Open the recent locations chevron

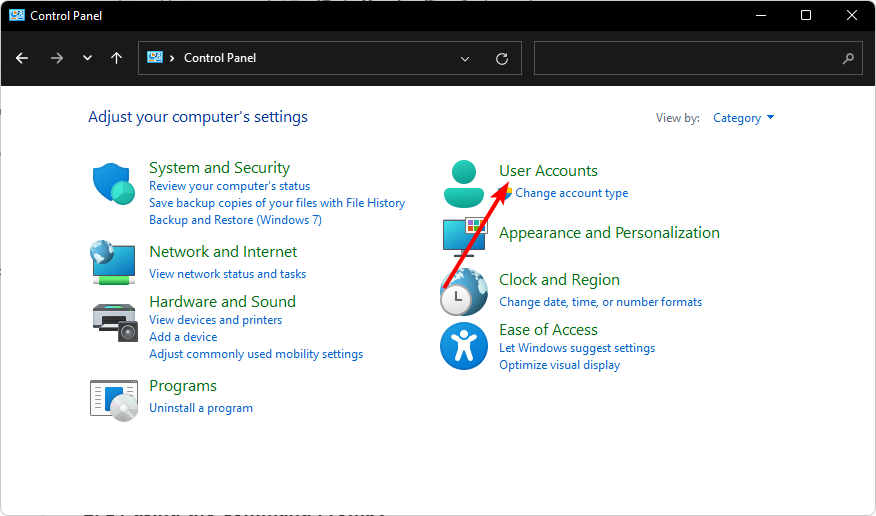pos(87,58)
